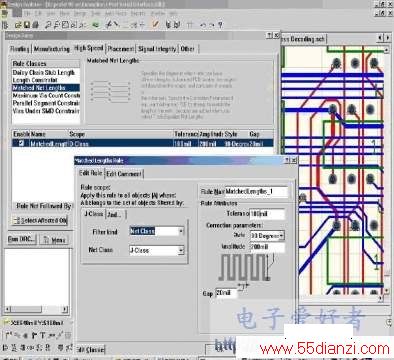The image size is (394, 360).
Task: Click the Save toolbar icon
Action: (27, 25)
